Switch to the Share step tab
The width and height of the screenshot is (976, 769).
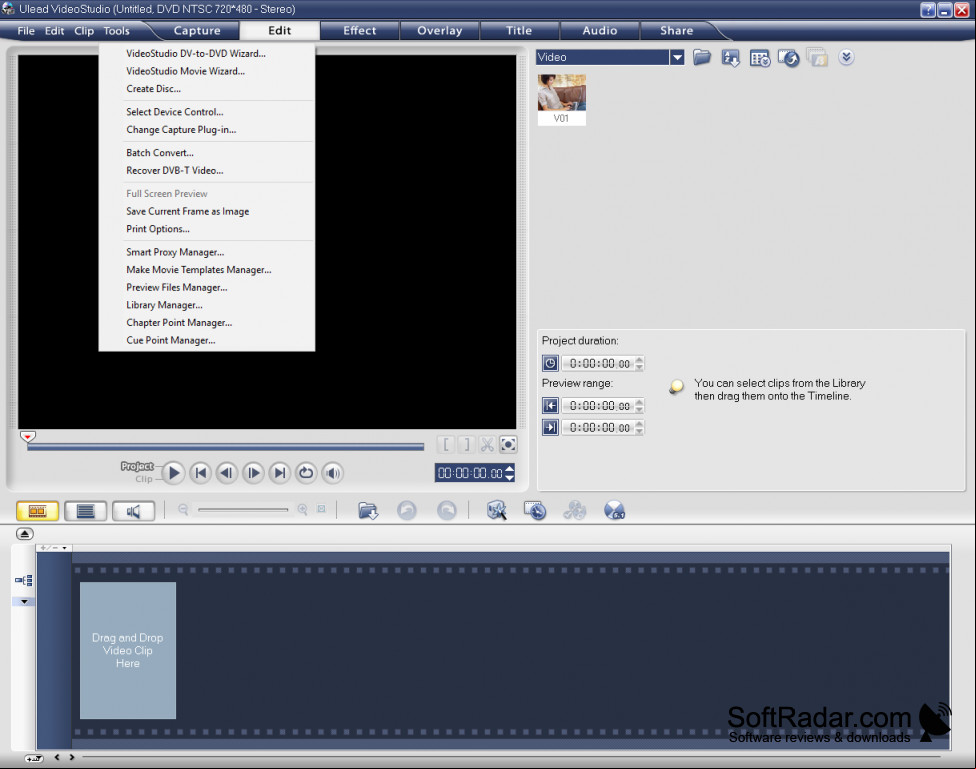677,31
